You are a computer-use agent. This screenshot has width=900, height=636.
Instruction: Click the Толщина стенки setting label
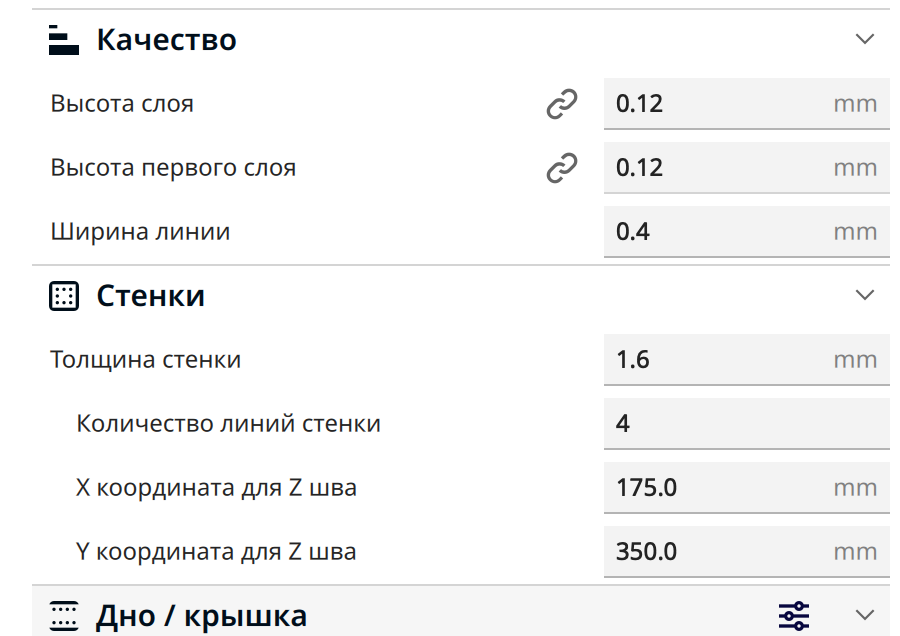coord(146,360)
